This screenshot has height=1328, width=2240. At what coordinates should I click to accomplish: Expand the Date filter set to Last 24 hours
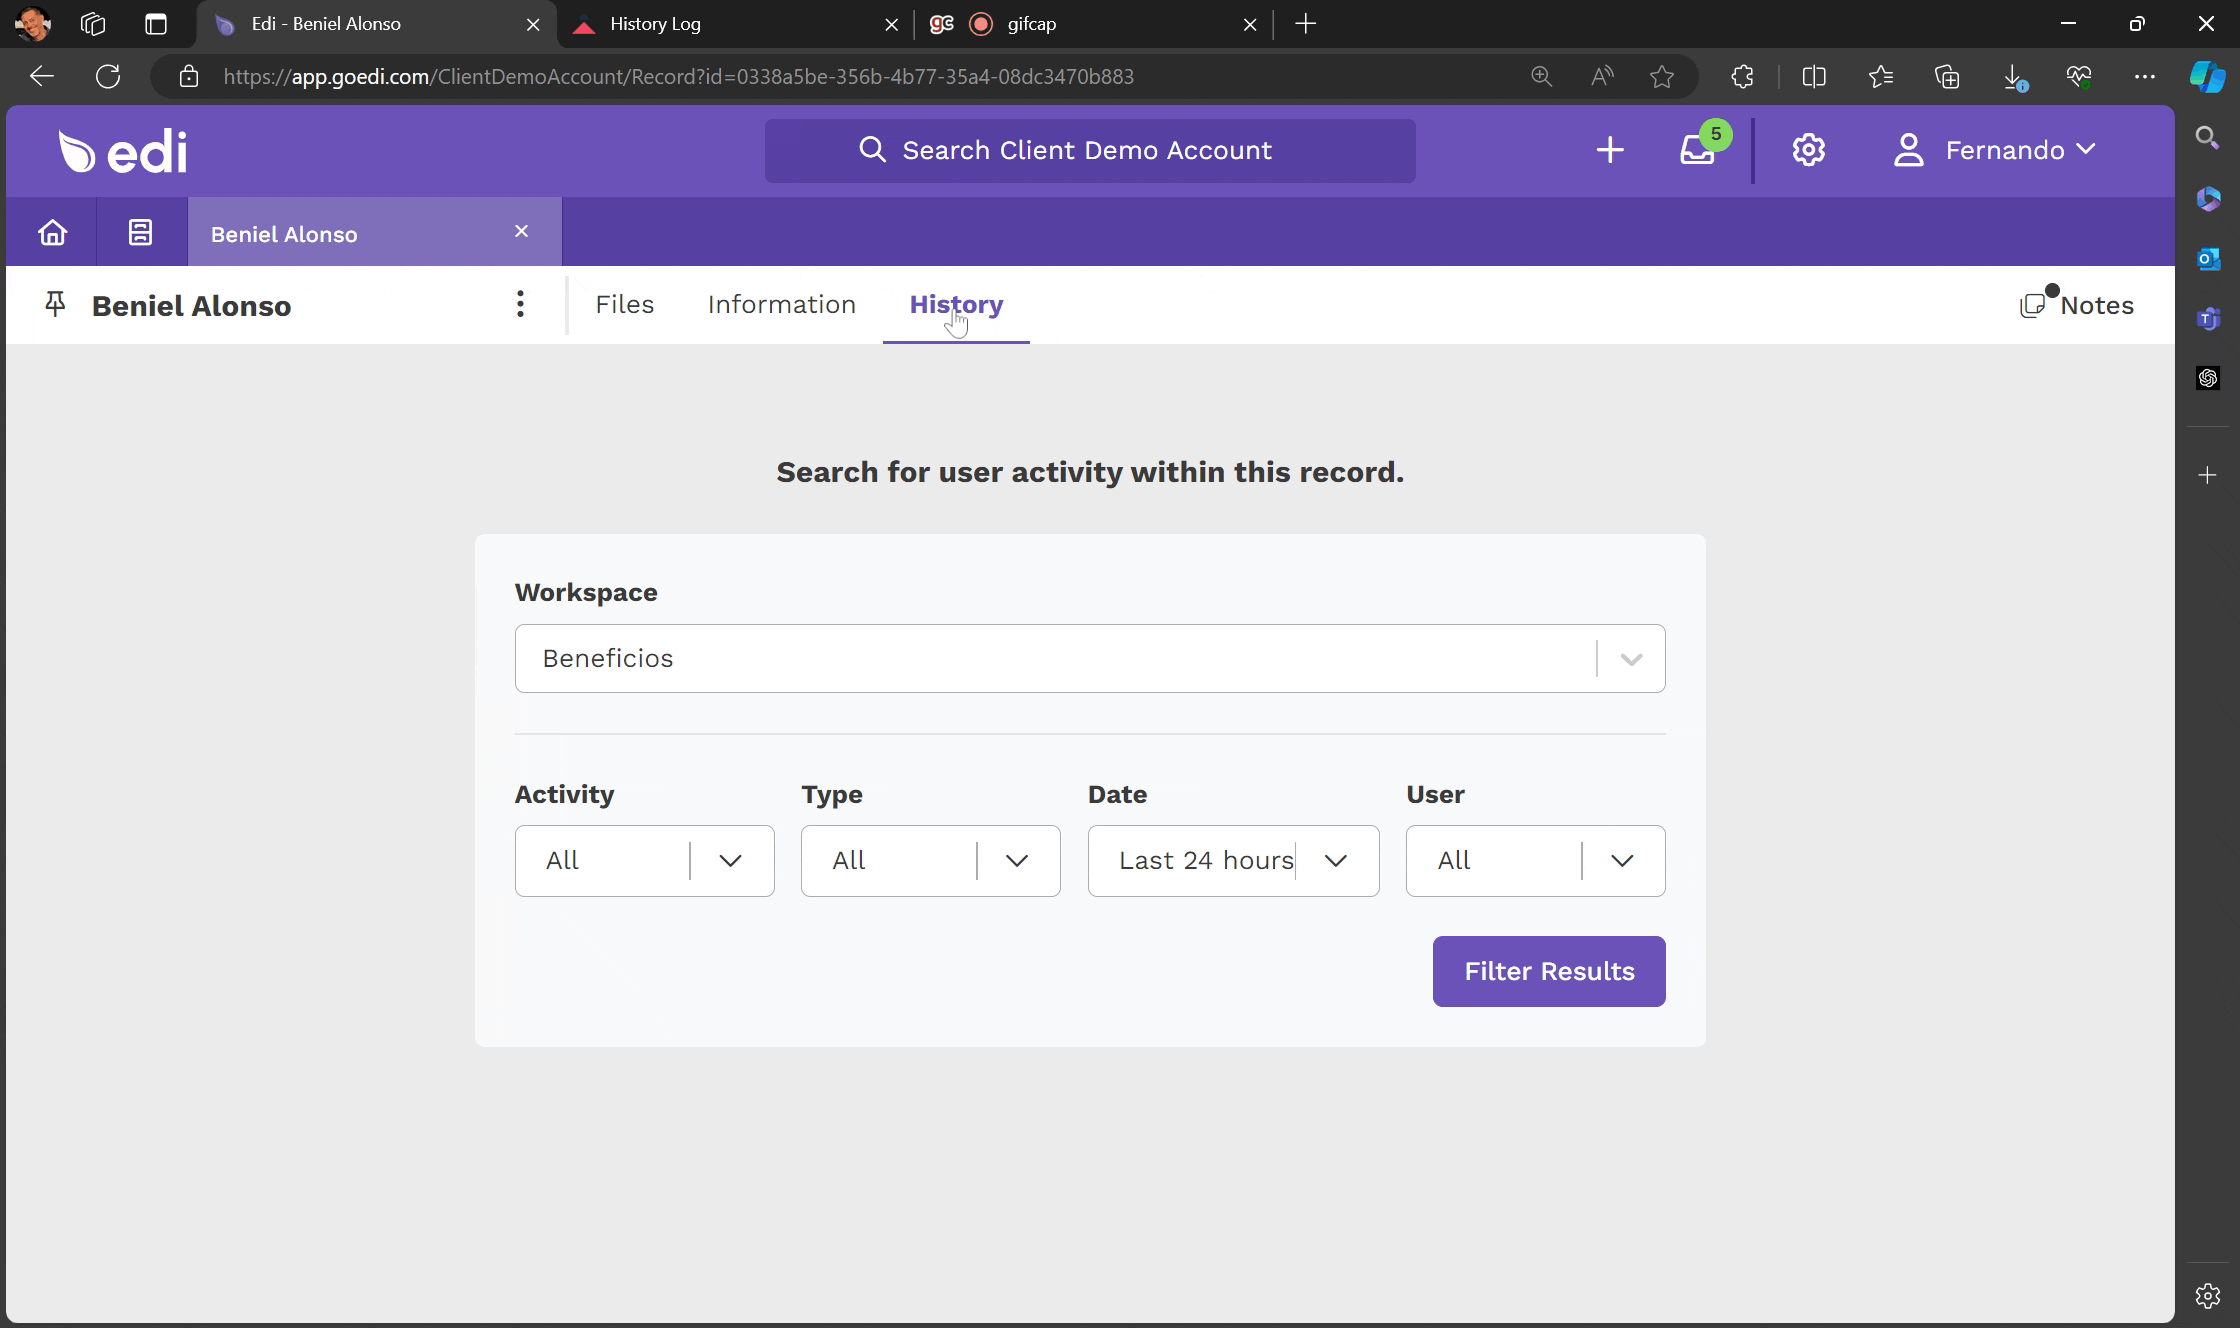[1337, 860]
